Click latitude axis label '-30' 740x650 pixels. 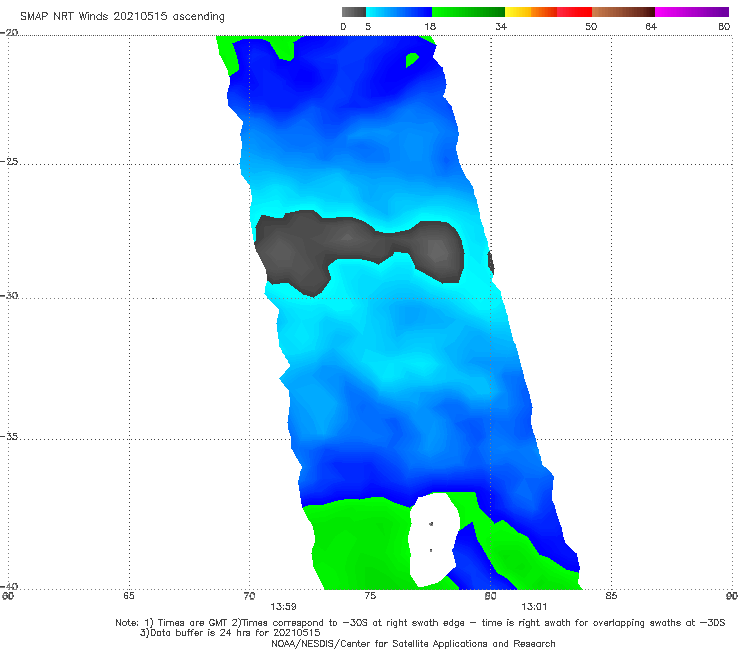[9, 295]
